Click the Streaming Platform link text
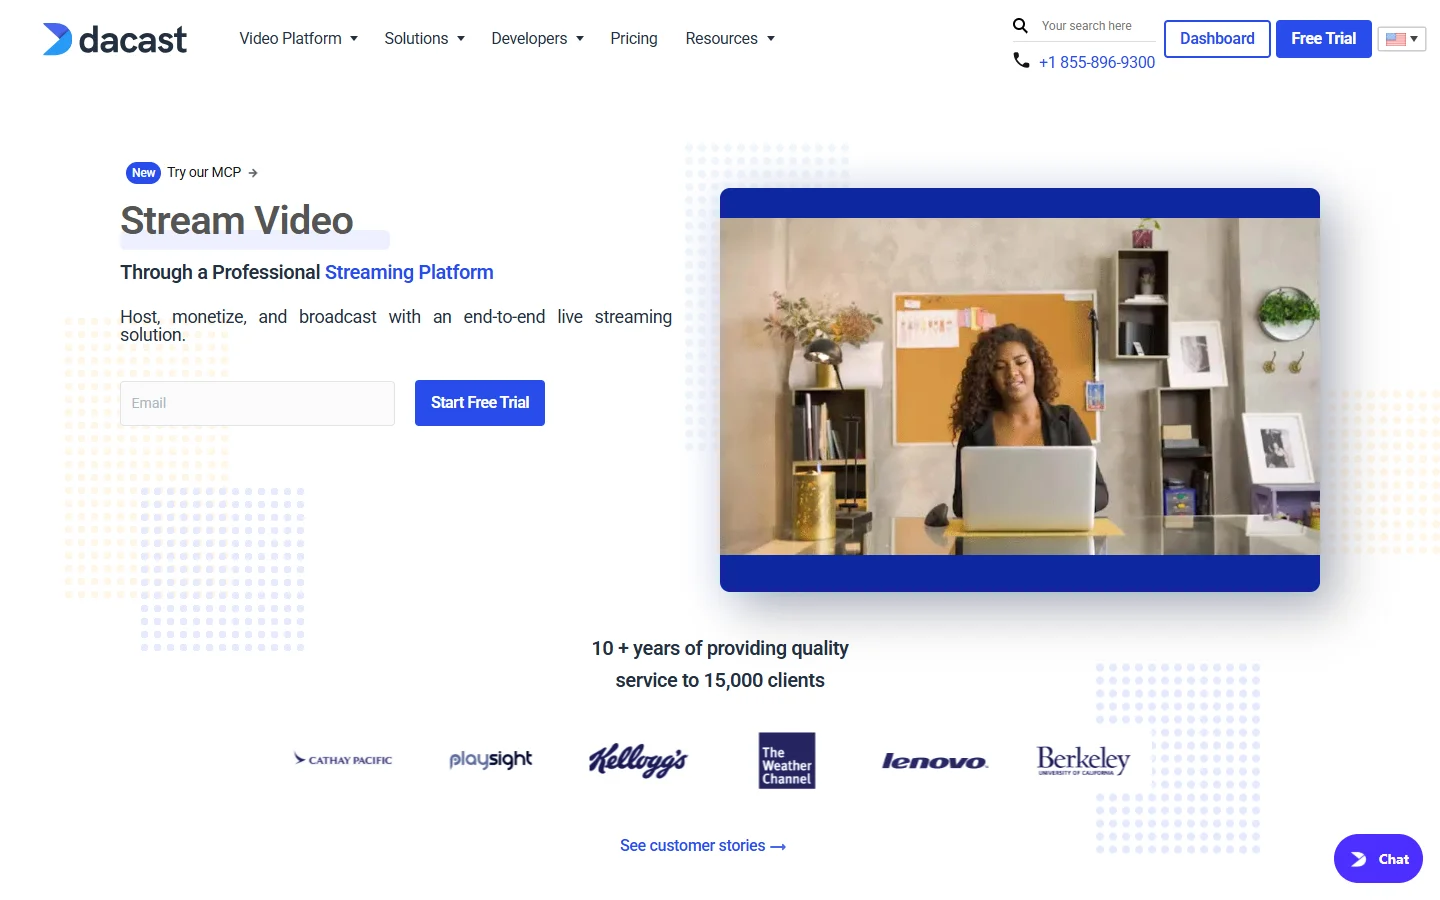Image resolution: width=1440 pixels, height=900 pixels. click(x=409, y=272)
